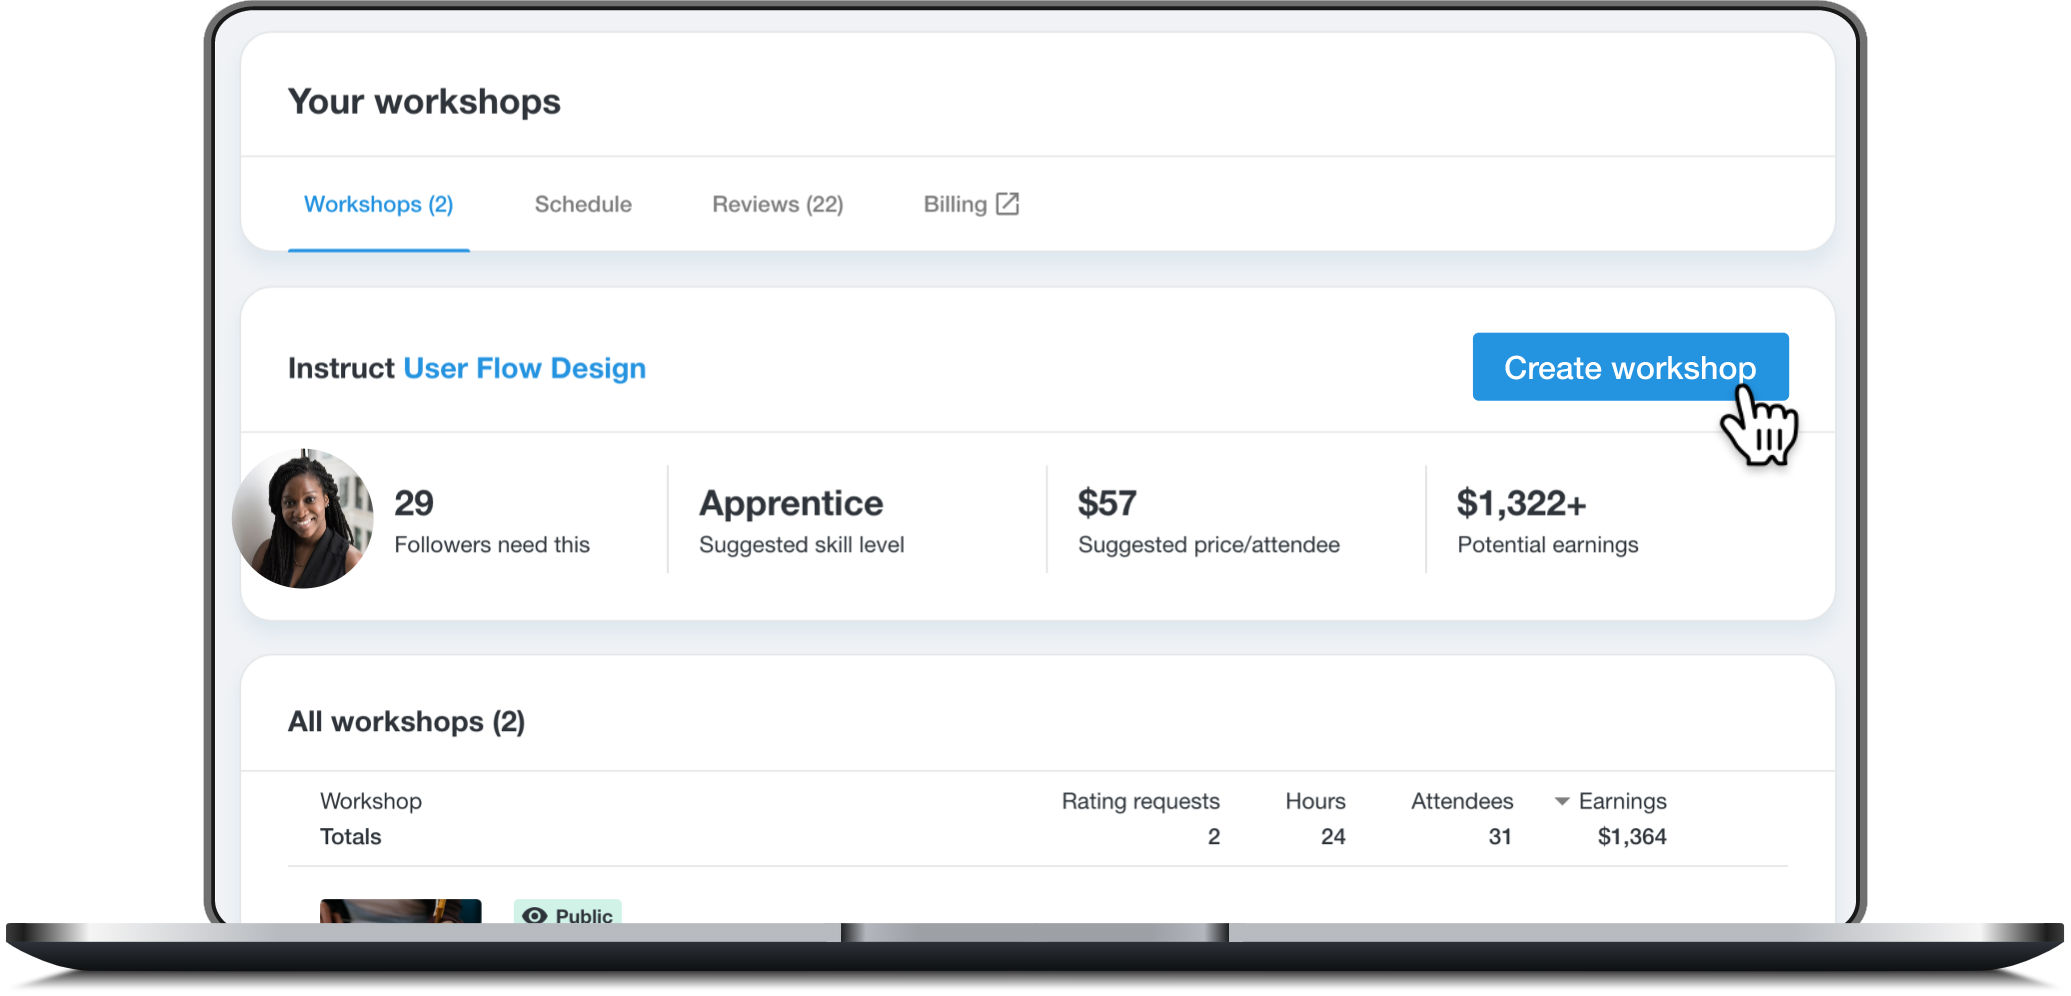Click the $1,364 total earnings value
Viewport: 2071px width, 996px height.
tap(1632, 837)
